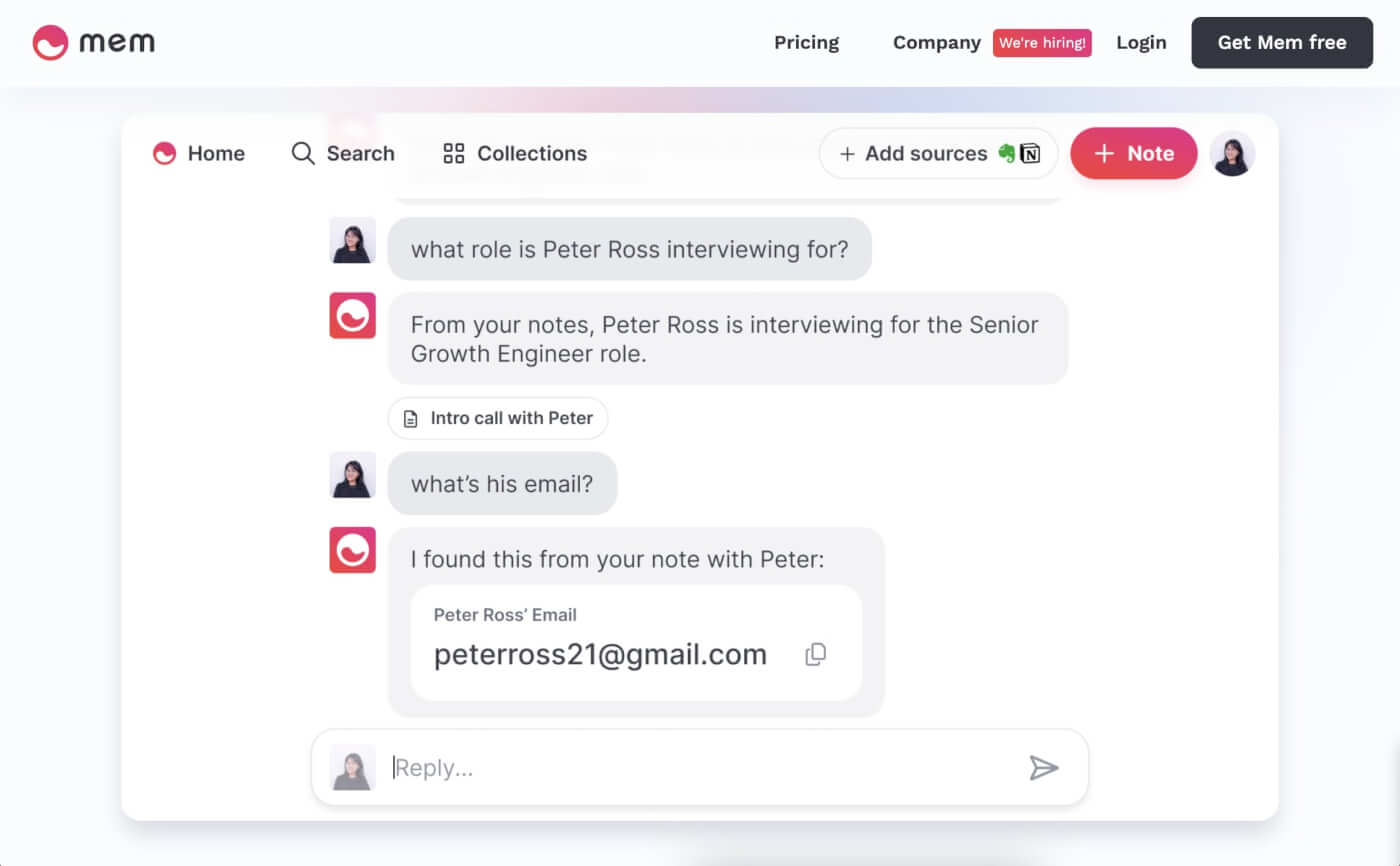Screen dimensions: 1400x866
Task: Focus the Reply text field
Action: [700, 768]
